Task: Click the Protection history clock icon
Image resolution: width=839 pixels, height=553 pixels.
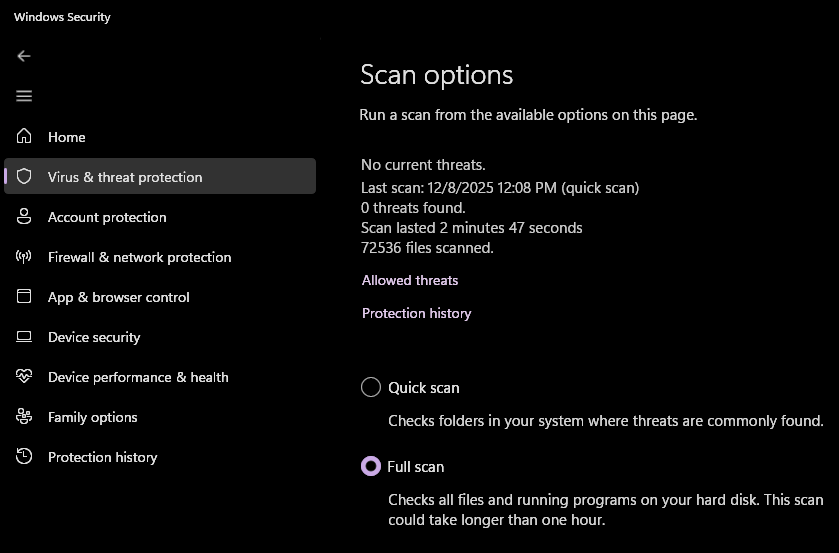Action: [x=25, y=457]
